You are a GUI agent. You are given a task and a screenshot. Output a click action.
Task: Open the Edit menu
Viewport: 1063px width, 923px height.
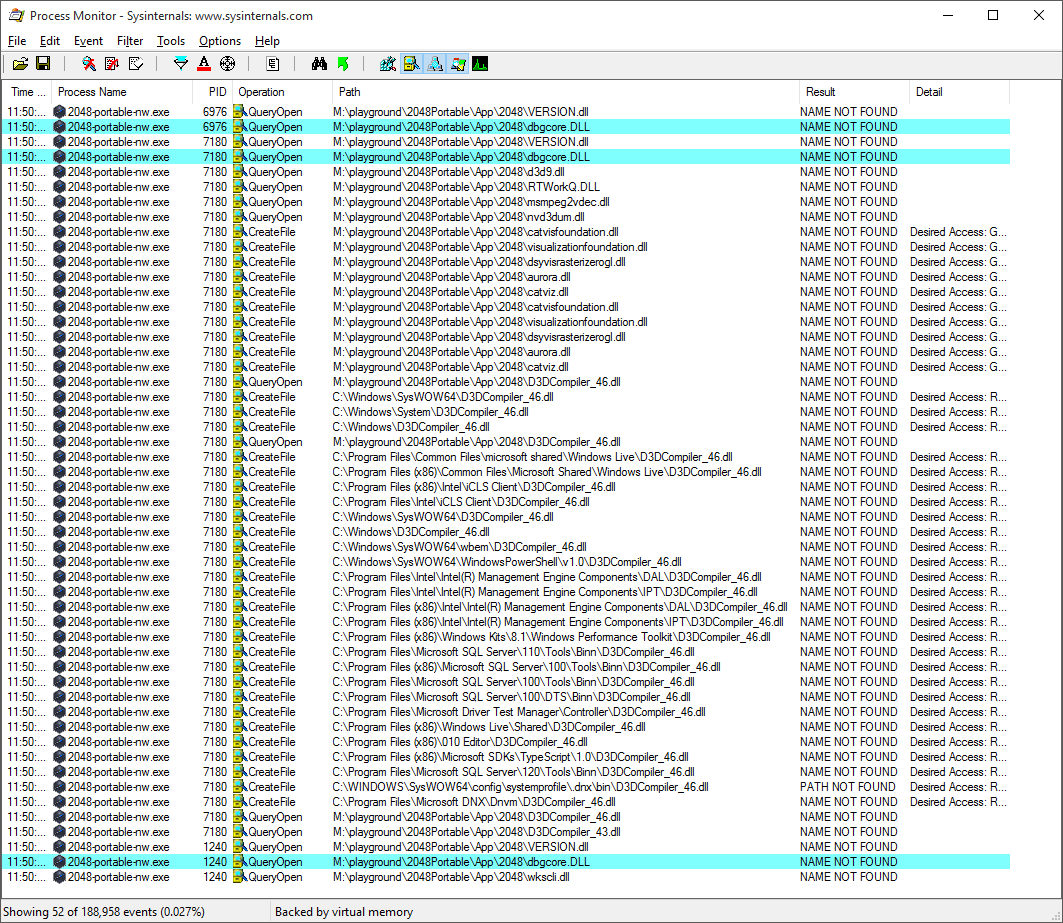(49, 41)
